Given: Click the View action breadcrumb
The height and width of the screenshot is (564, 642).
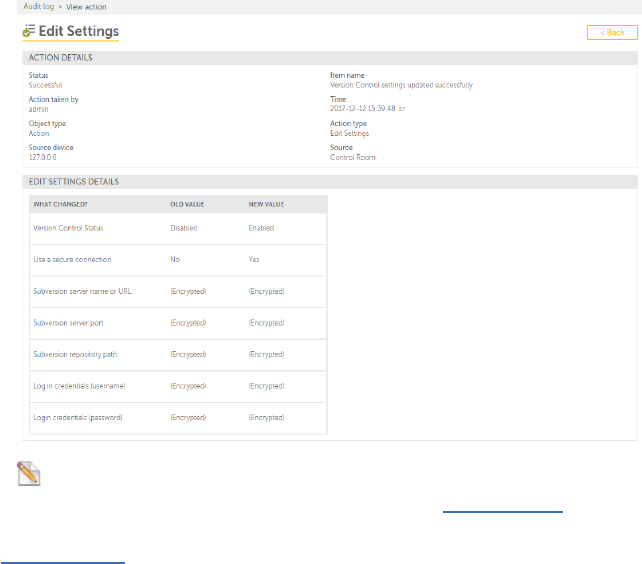Looking at the screenshot, I should click(87, 7).
